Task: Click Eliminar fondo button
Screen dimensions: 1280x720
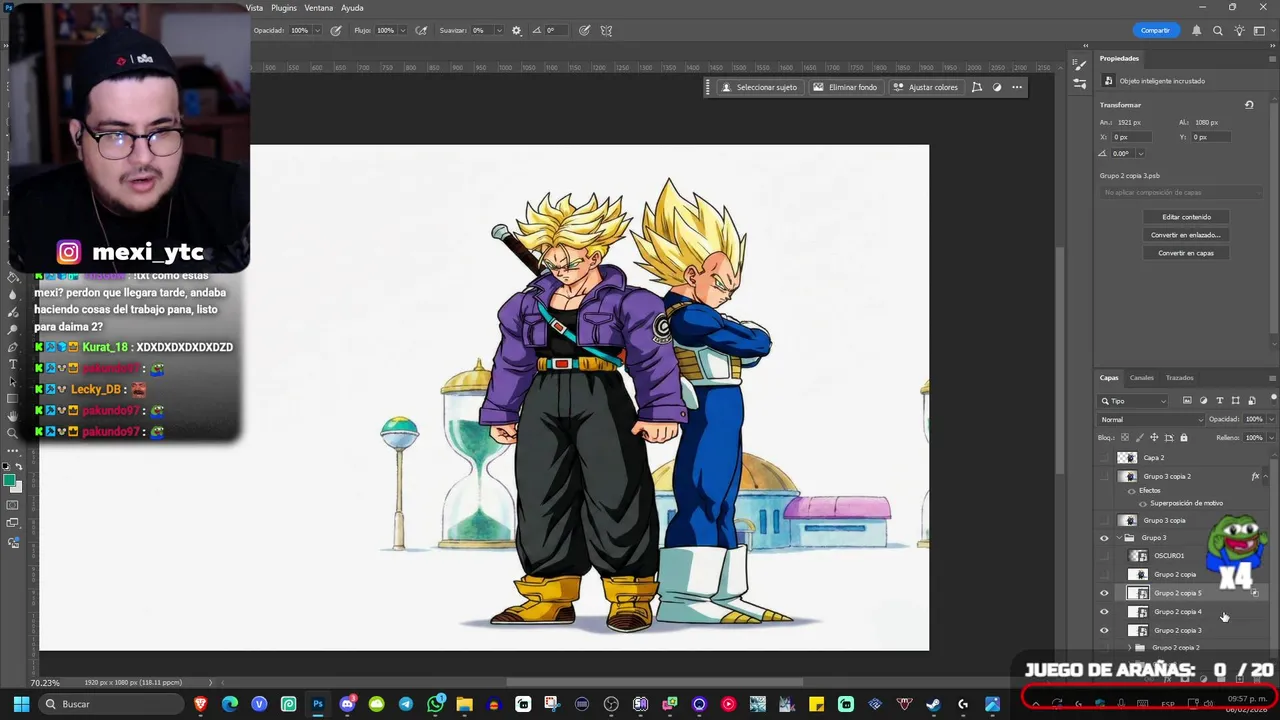Action: coord(845,87)
